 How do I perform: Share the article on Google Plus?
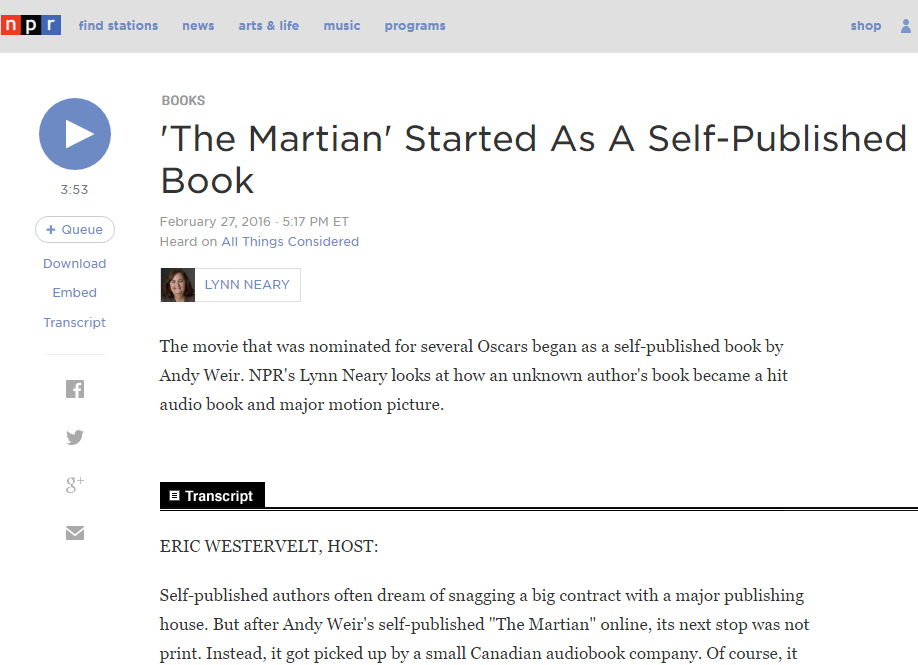tap(75, 485)
